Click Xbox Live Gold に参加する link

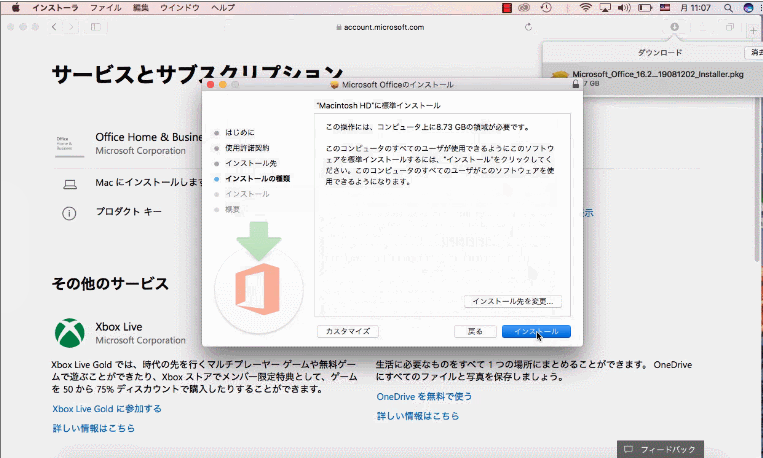pos(107,409)
